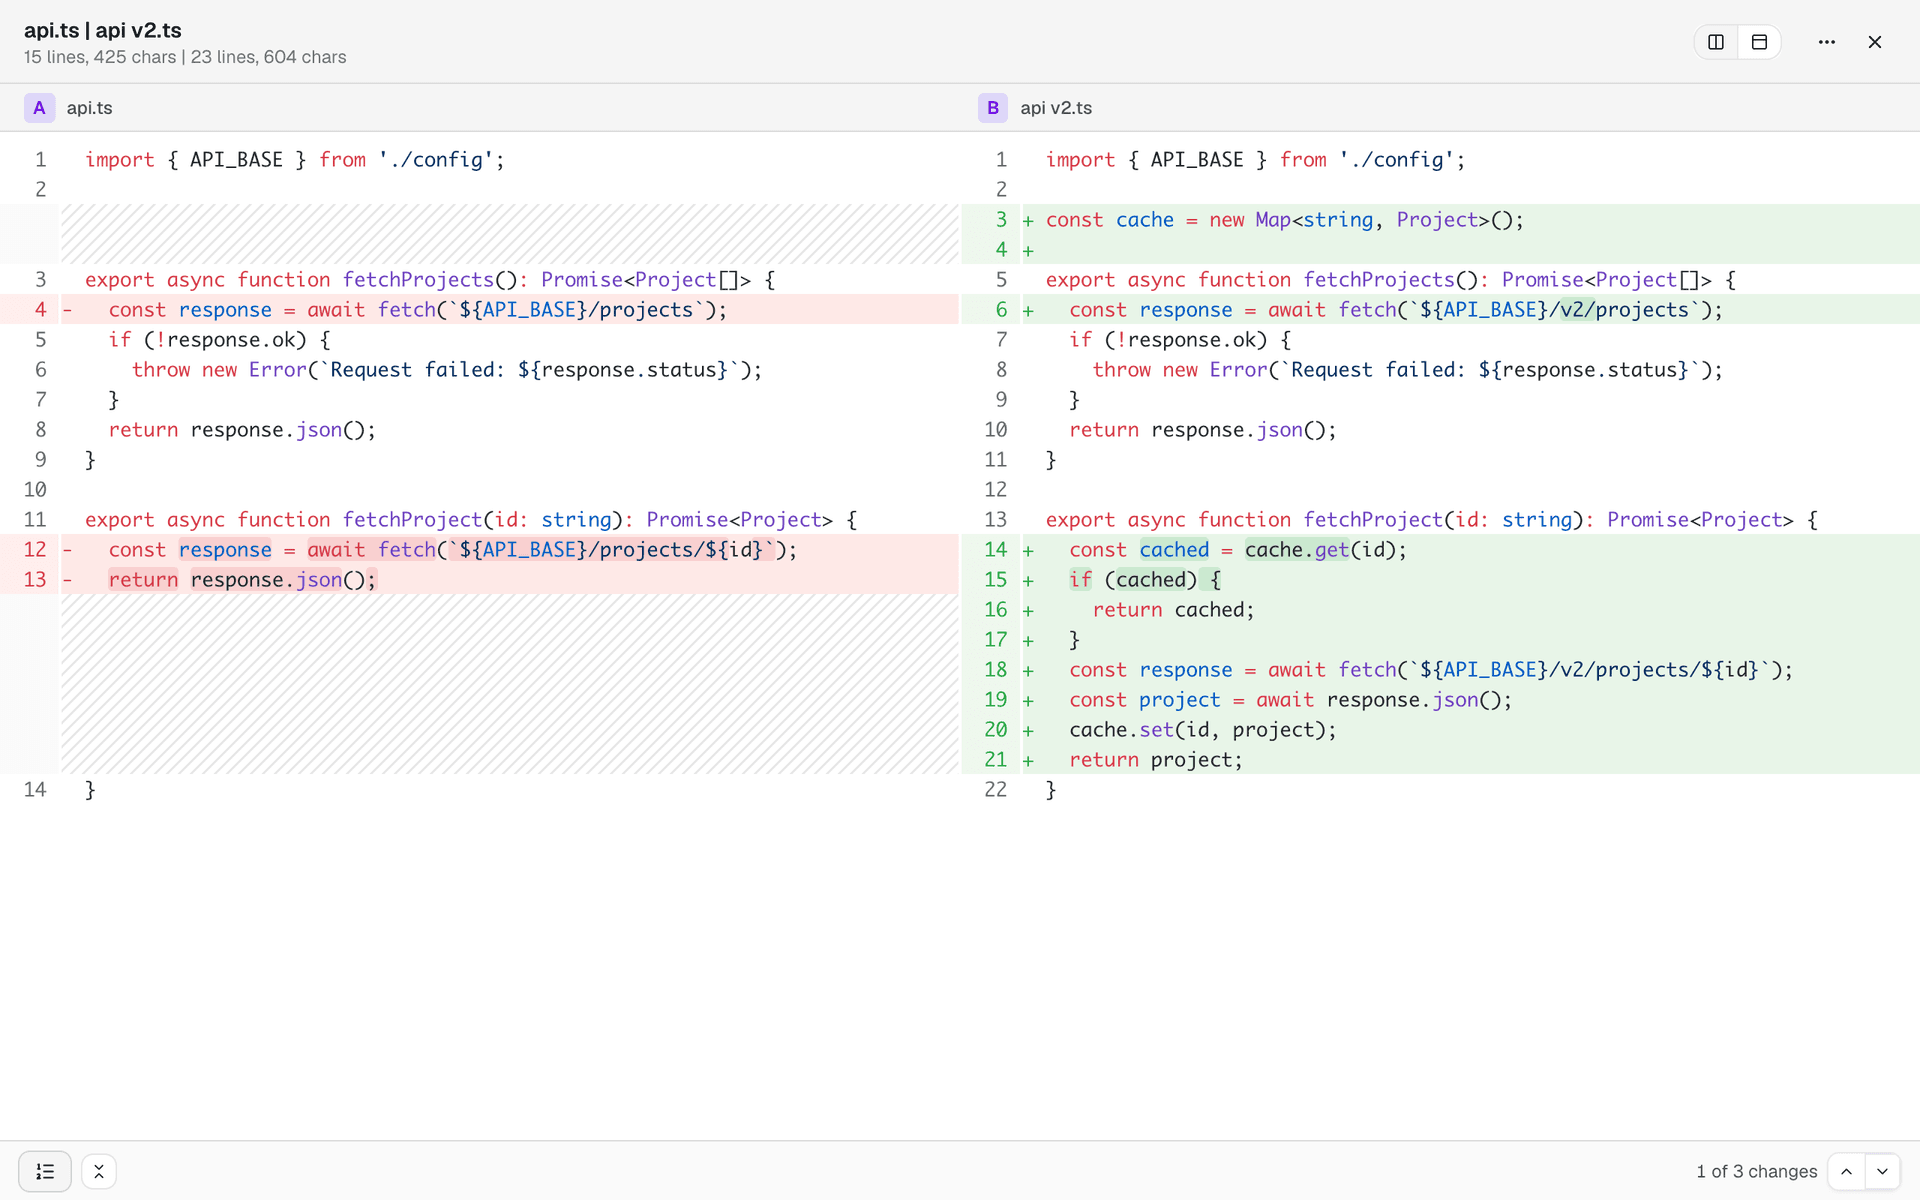This screenshot has width=1920, height=1200.
Task: Click left pane import API_BASE line
Action: pyautogui.click(x=295, y=160)
